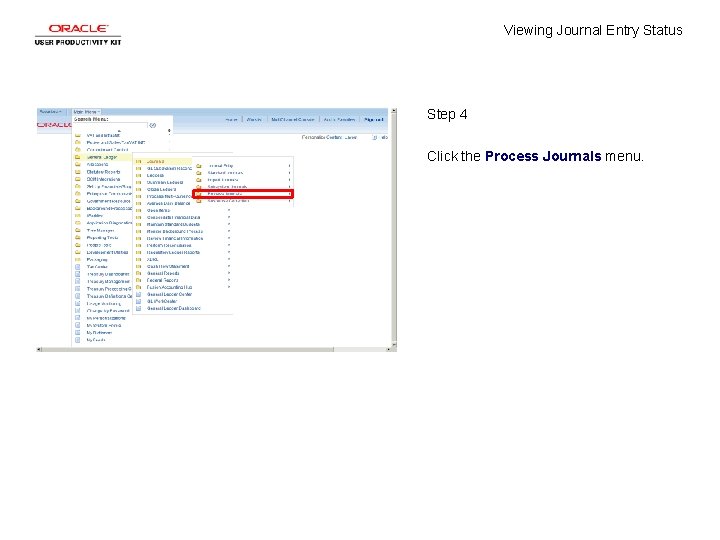This screenshot has width=720, height=540.
Task: Click the Search Menu go icon
Action: (153, 125)
